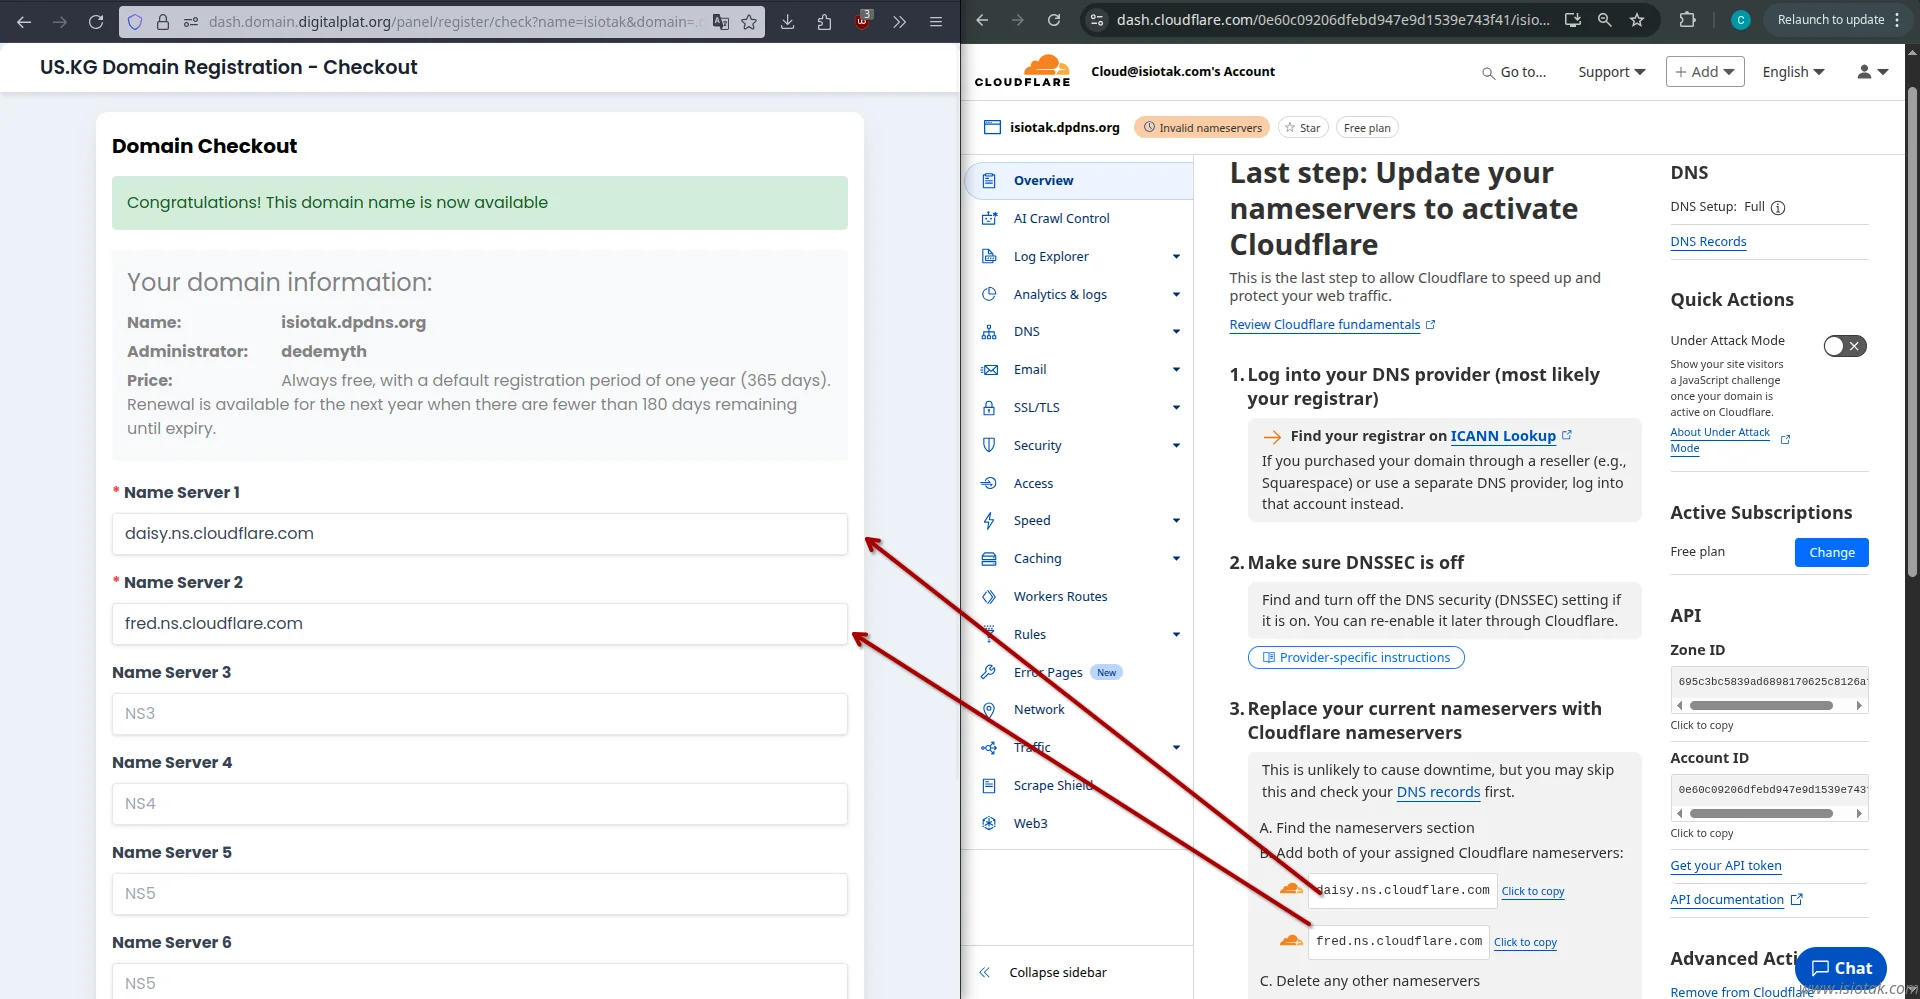The height and width of the screenshot is (999, 1920).
Task: Click Chrome zoom magnifier icon in address bar
Action: [1605, 20]
